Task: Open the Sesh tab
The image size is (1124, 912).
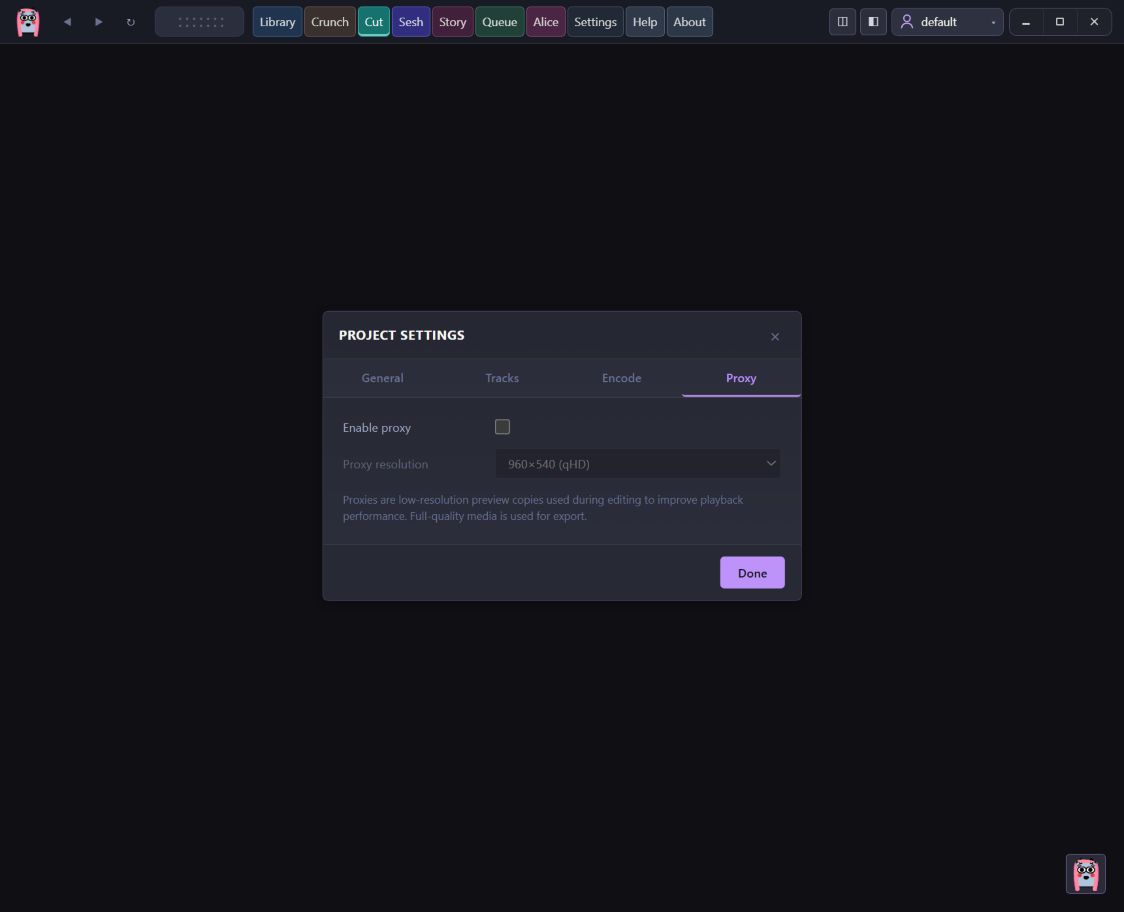Action: click(411, 22)
